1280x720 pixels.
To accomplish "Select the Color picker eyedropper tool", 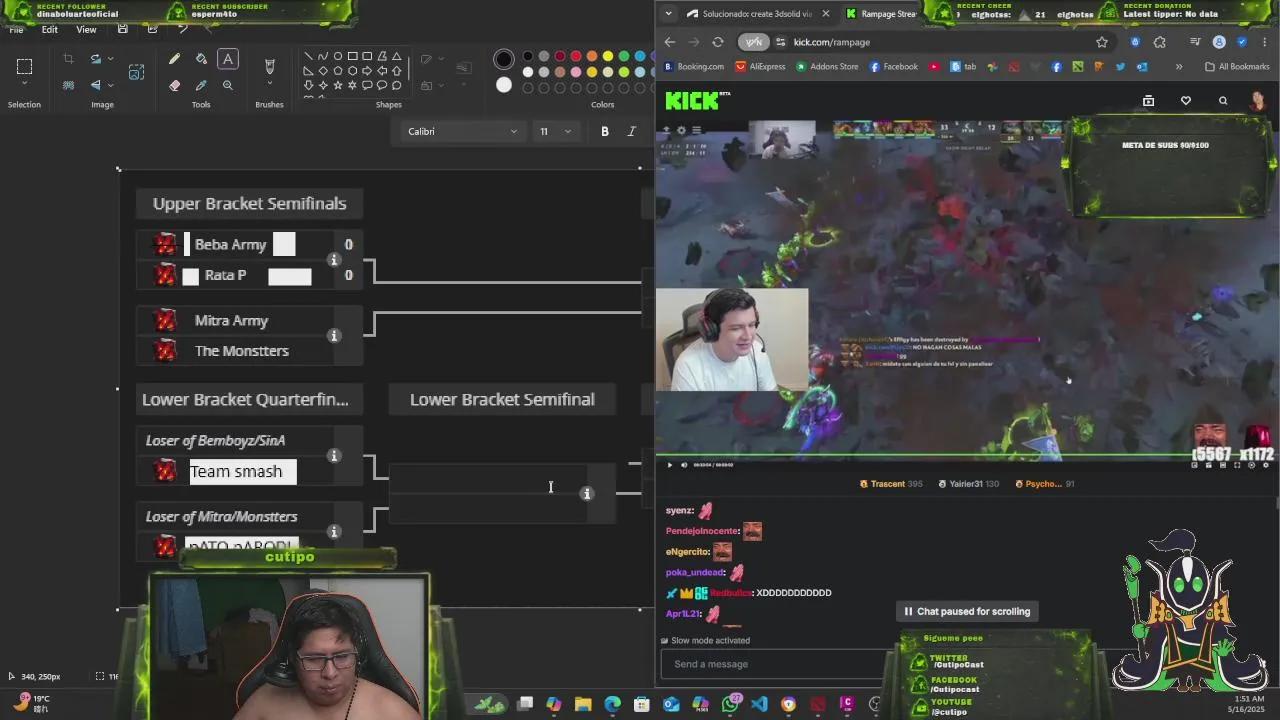I will [201, 85].
